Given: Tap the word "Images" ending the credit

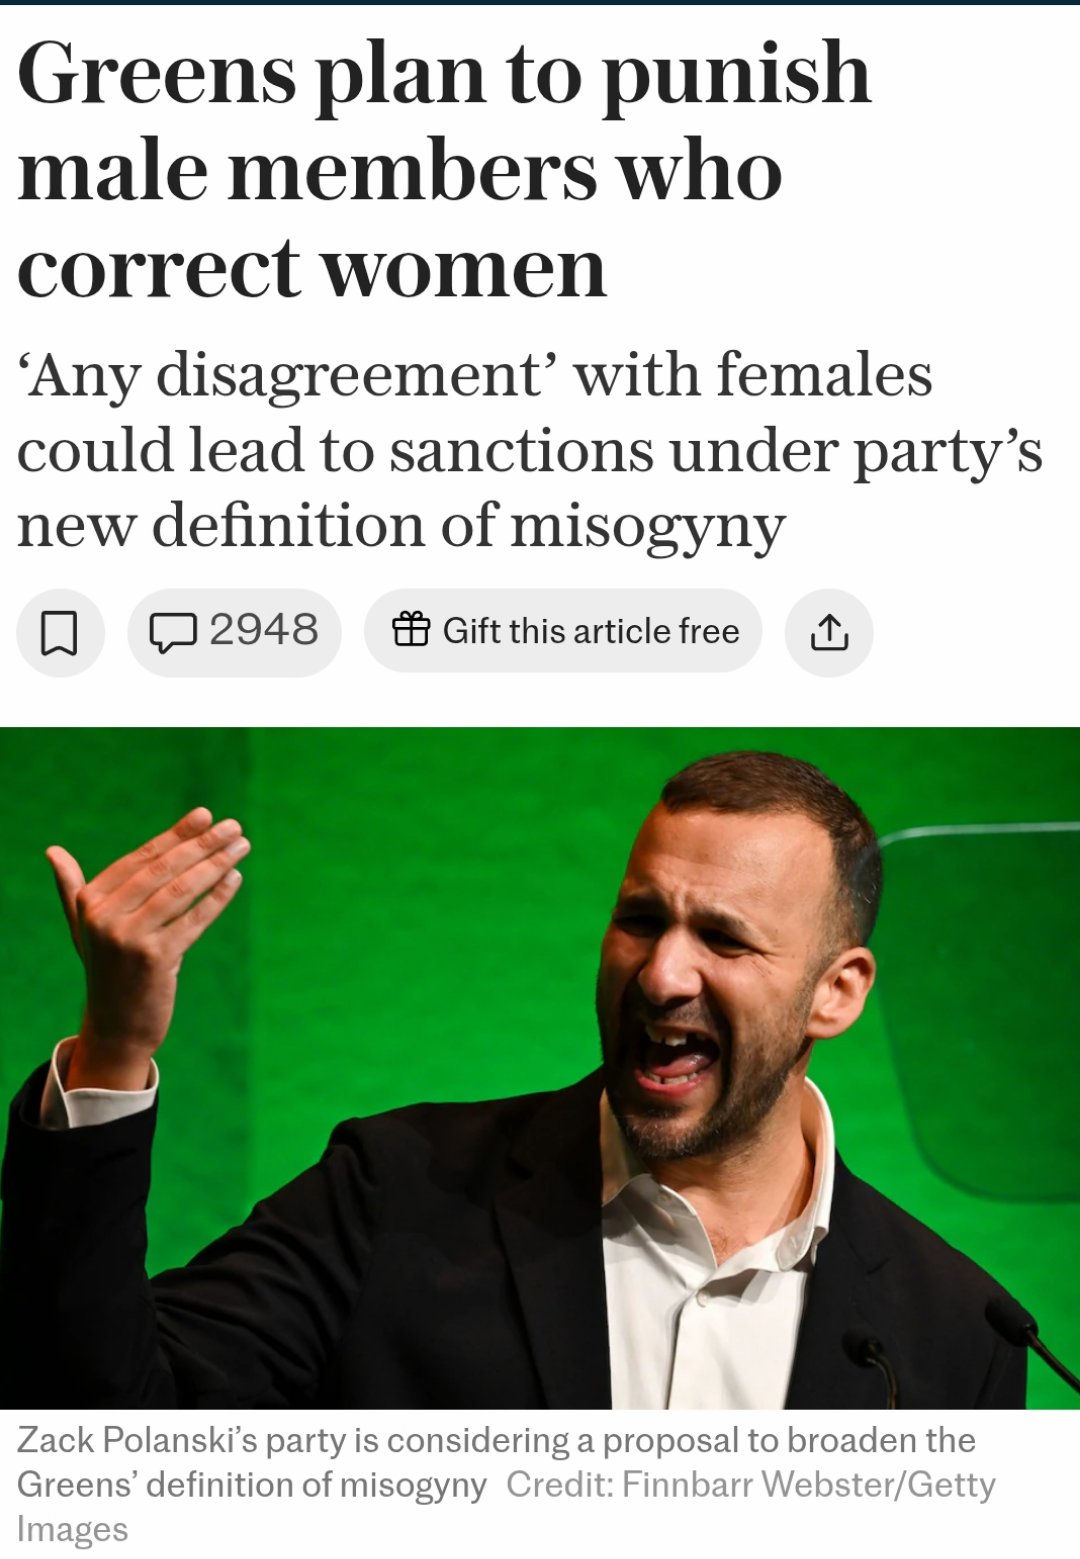Looking at the screenshot, I should pyautogui.click(x=72, y=1531).
